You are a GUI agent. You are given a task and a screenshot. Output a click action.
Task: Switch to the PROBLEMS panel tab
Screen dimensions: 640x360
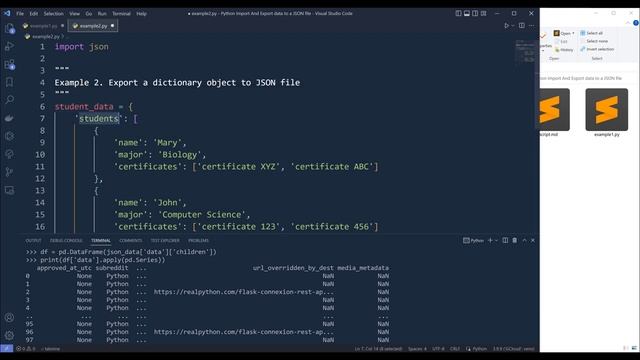pos(198,240)
